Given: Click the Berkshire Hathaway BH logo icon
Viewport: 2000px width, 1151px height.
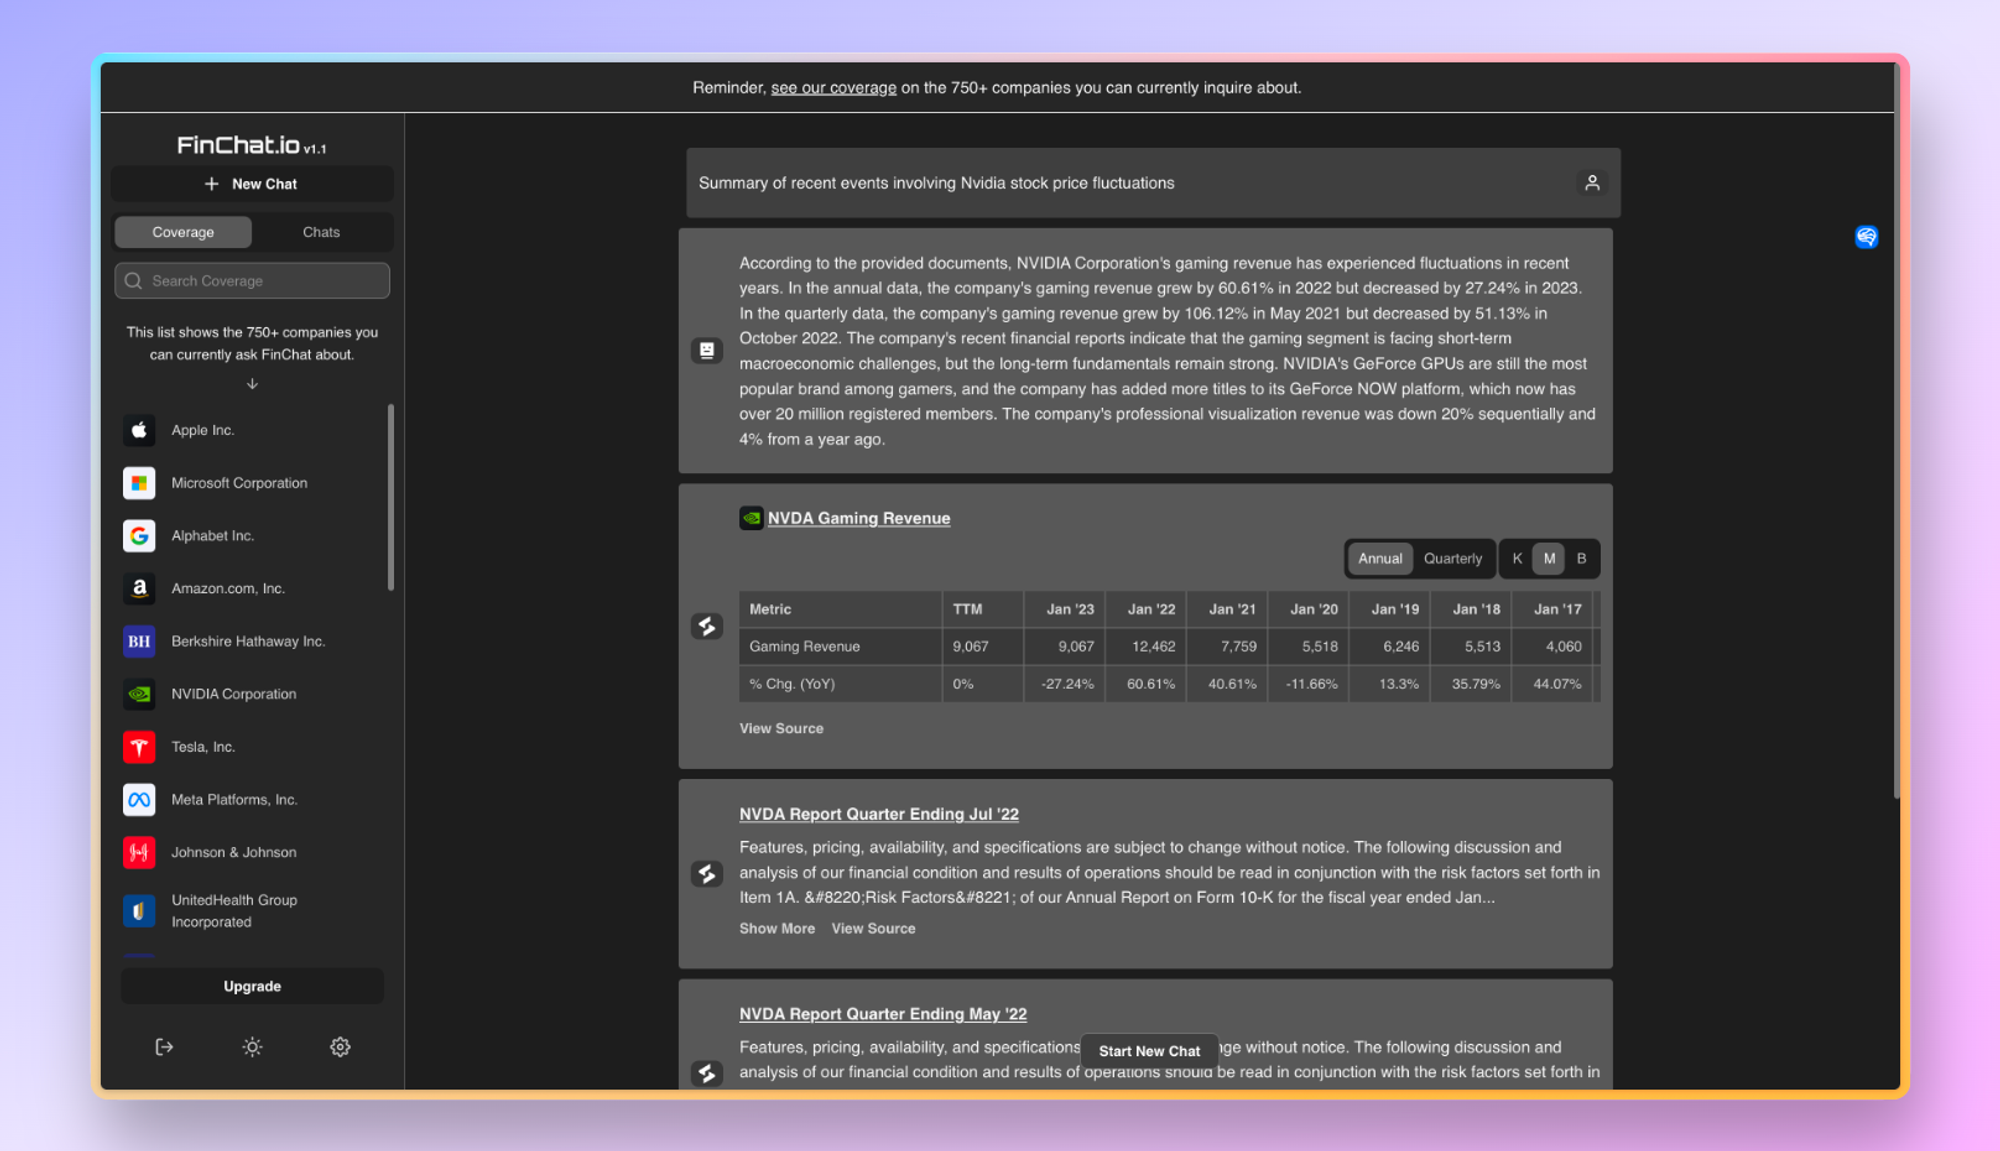Looking at the screenshot, I should (x=139, y=641).
